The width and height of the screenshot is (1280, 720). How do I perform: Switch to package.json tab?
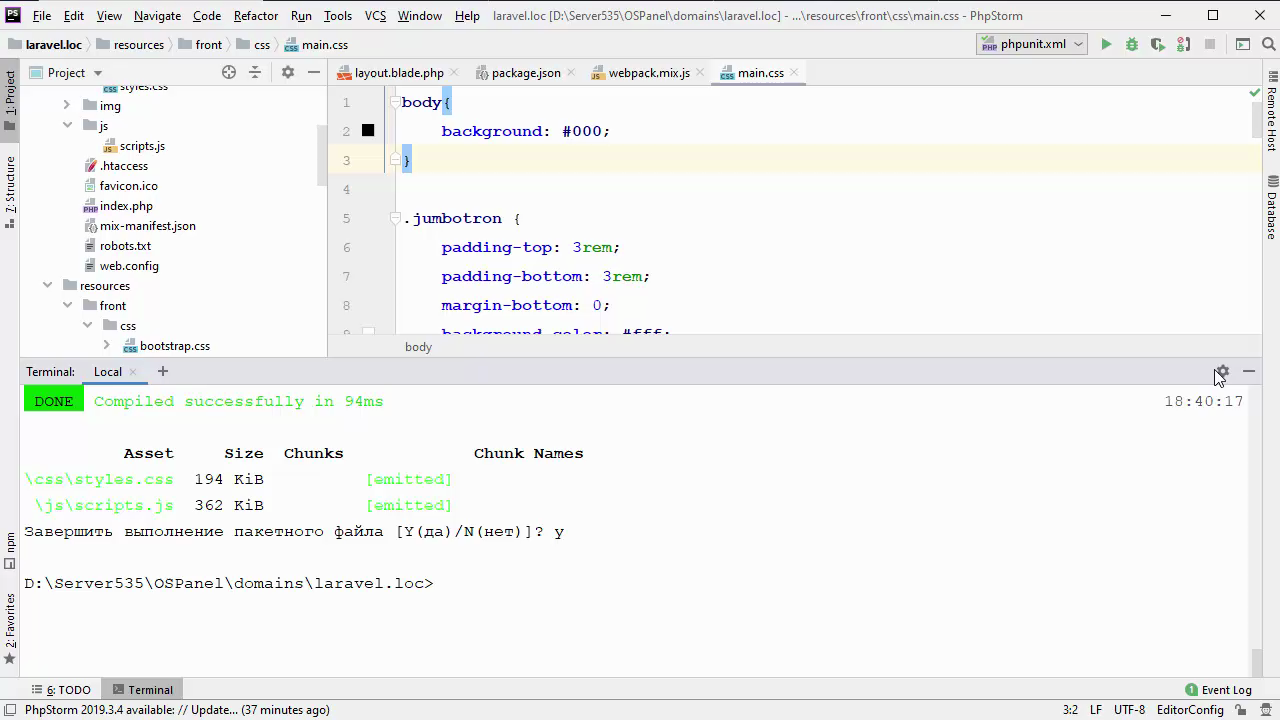click(x=526, y=73)
